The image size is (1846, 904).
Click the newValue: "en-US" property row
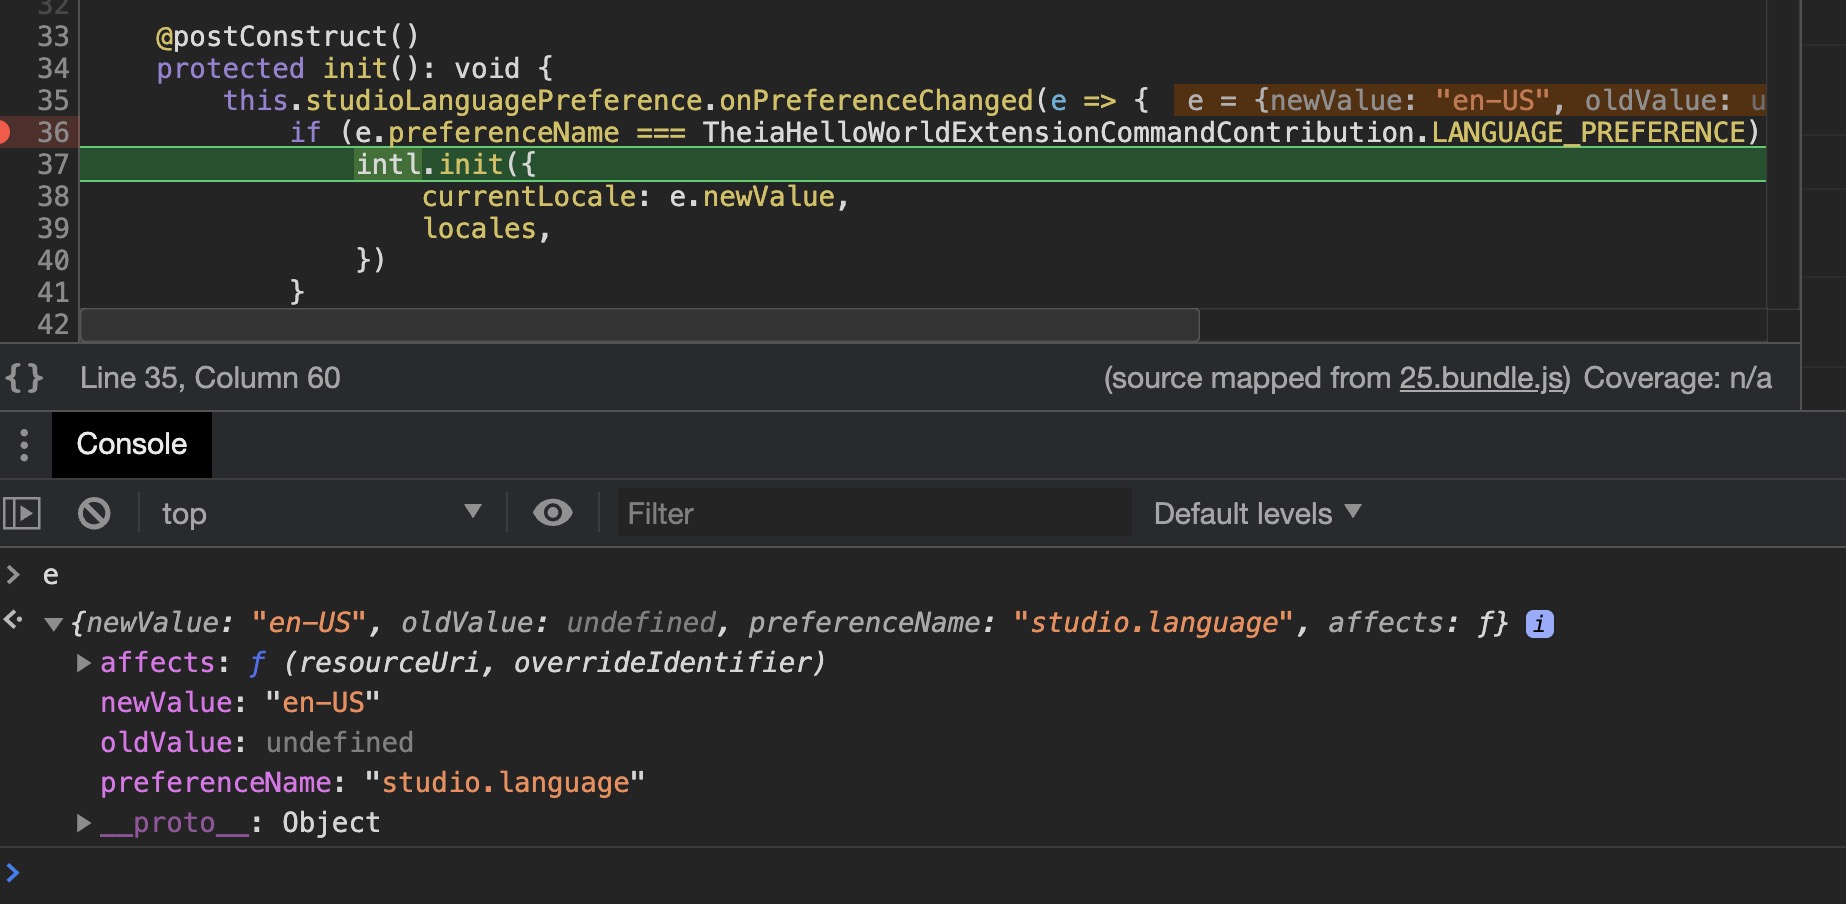click(240, 703)
